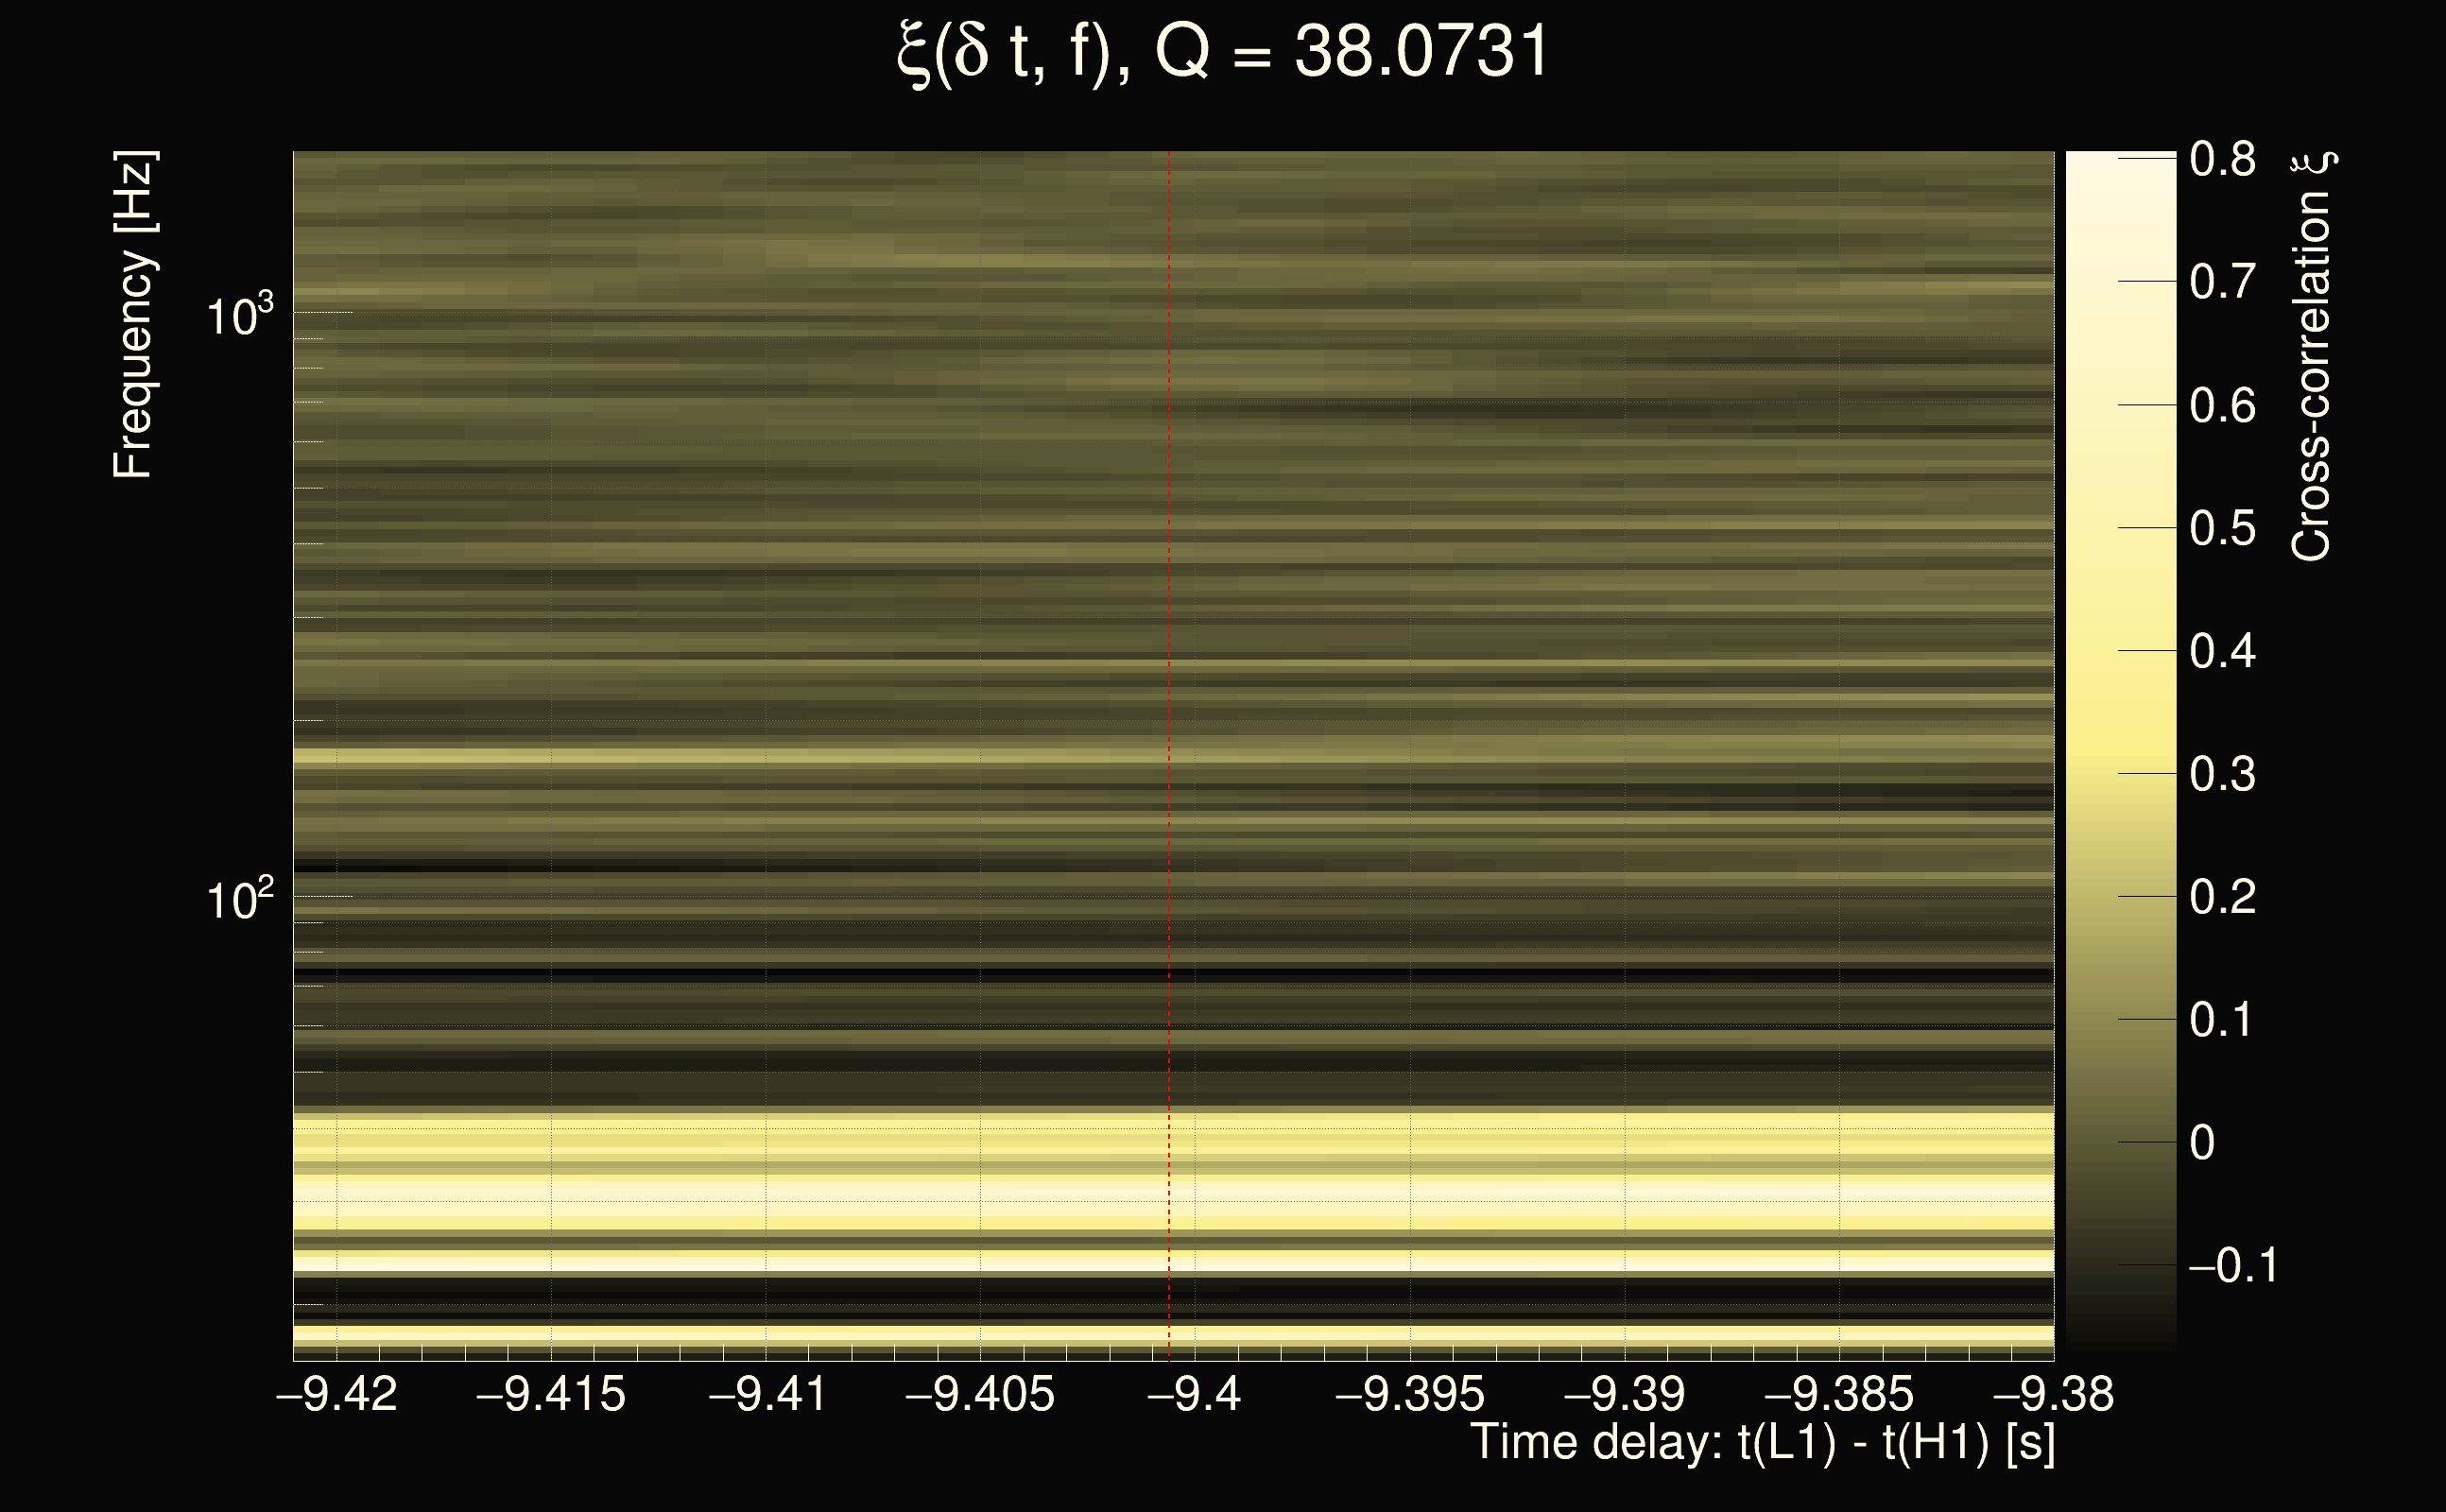Click the 0.8 label on the color scale
The image size is (2446, 1512).
click(x=2222, y=159)
